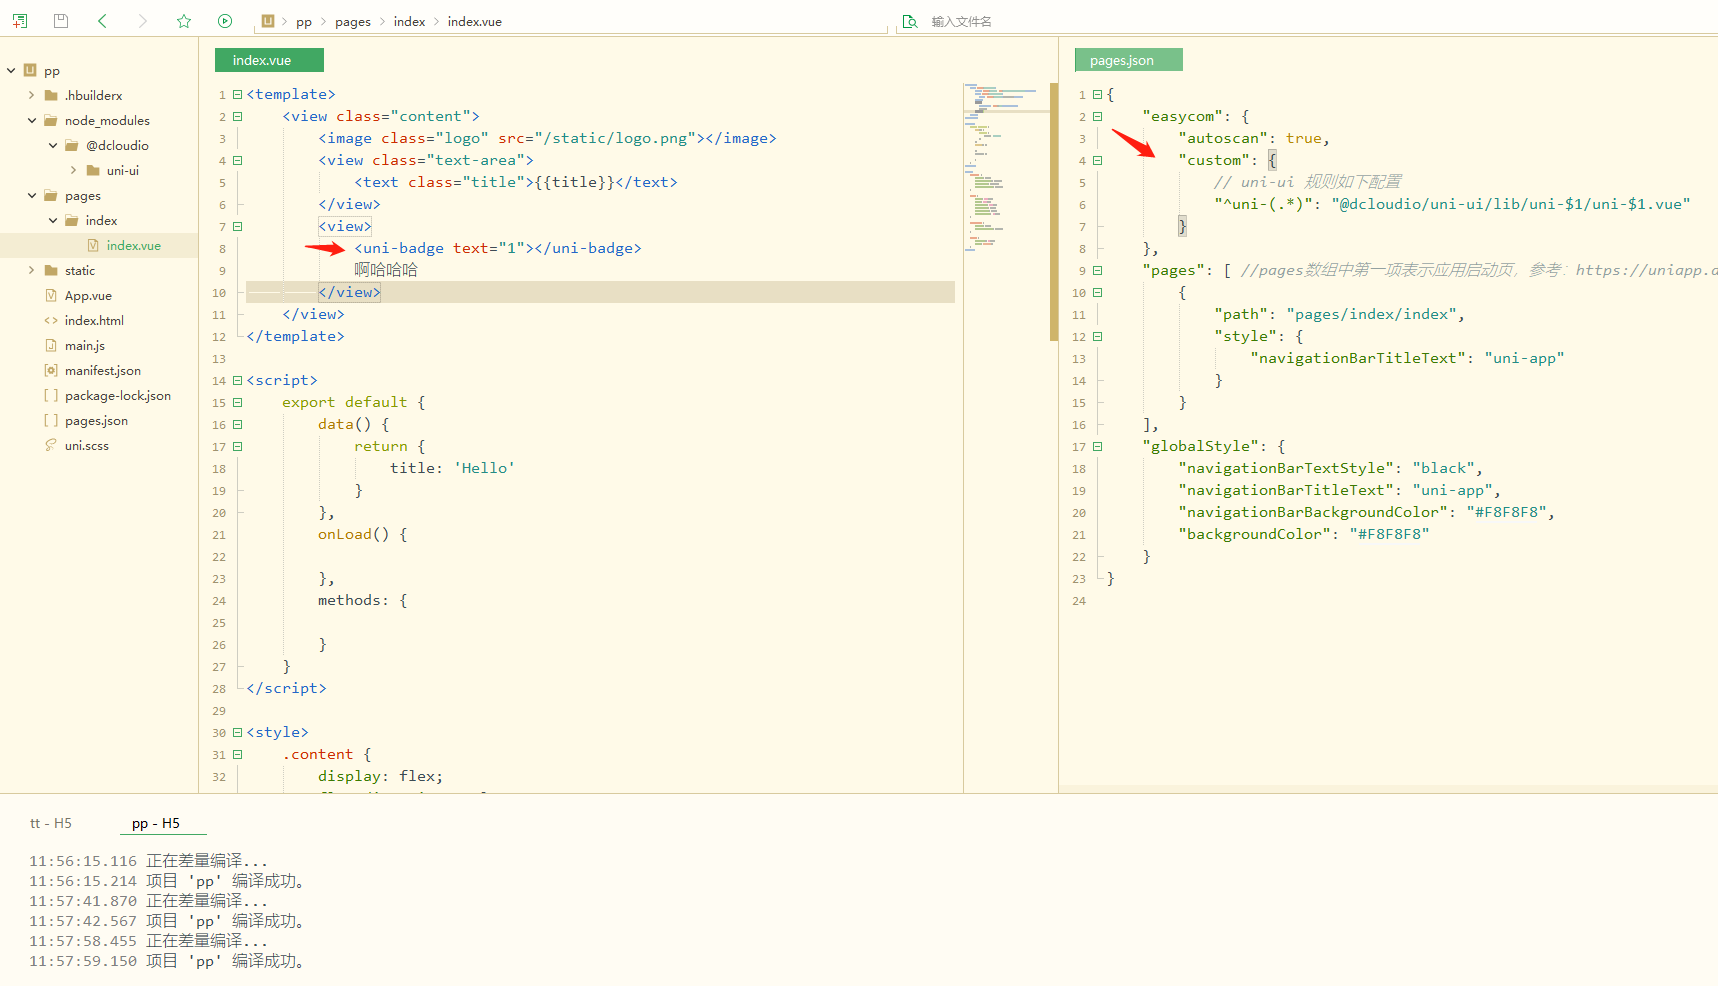Fold the globalStyle block in pages.json
Screen dimensions: 1718x986
pyautogui.click(x=1098, y=446)
